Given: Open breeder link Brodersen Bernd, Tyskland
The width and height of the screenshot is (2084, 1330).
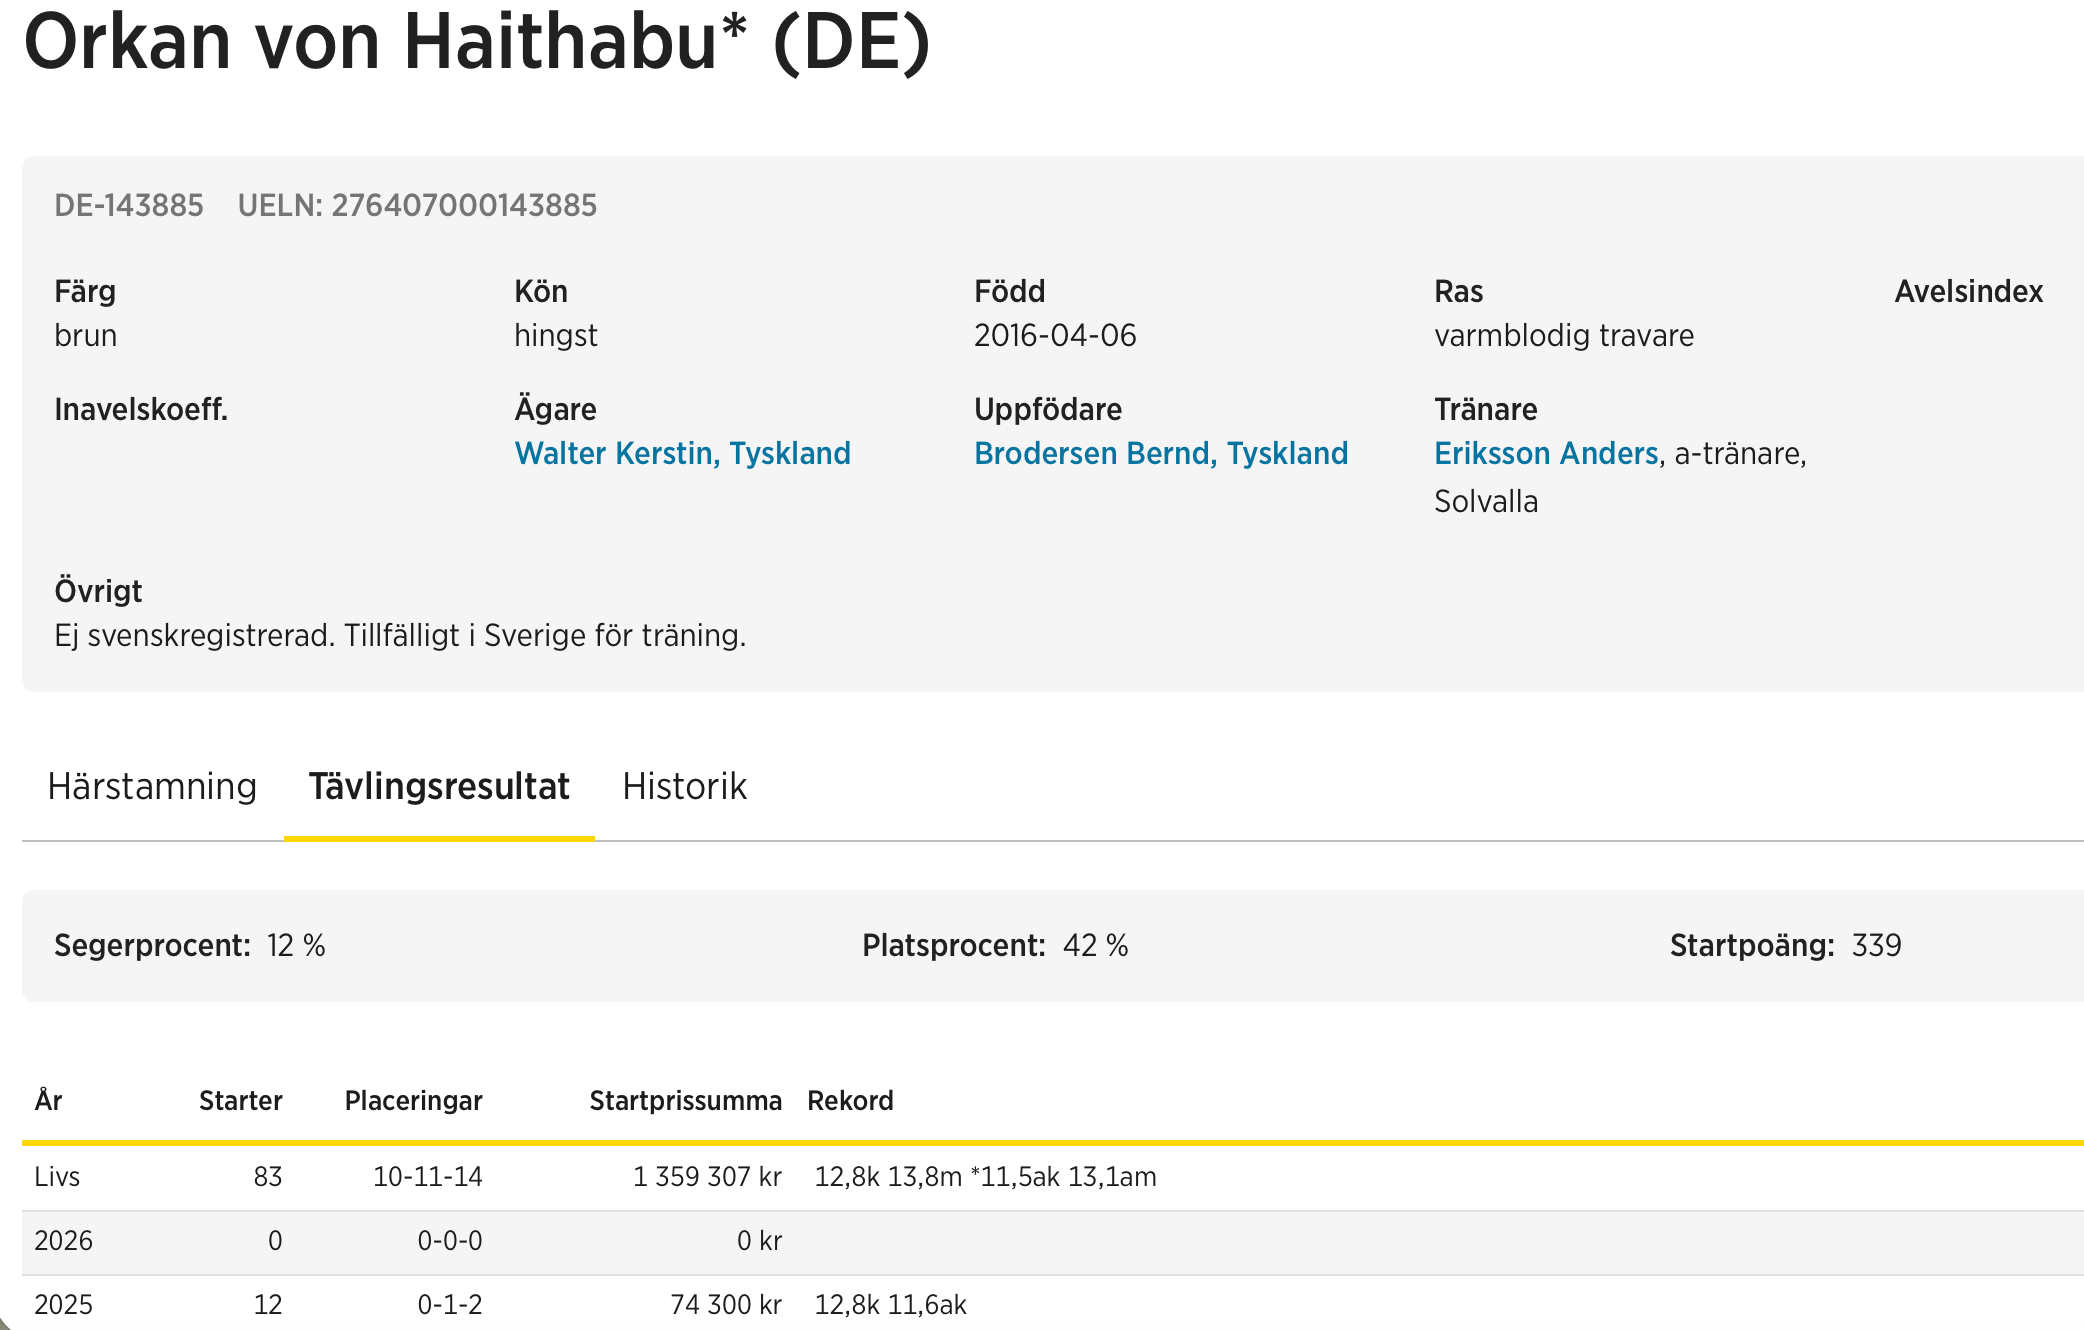Looking at the screenshot, I should pyautogui.click(x=1160, y=454).
